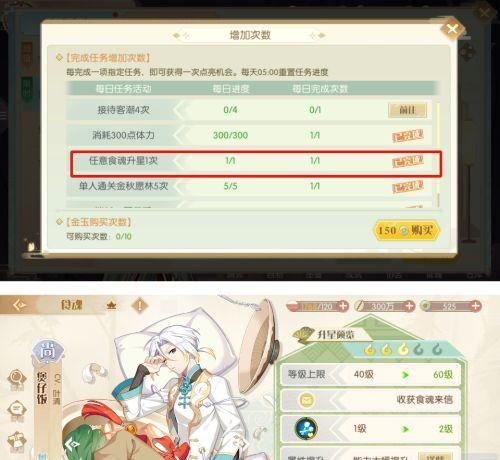Select the 单人通关金秋愿林5次 task row
Image resolution: width=500 pixels, height=460 pixels.
248,186
